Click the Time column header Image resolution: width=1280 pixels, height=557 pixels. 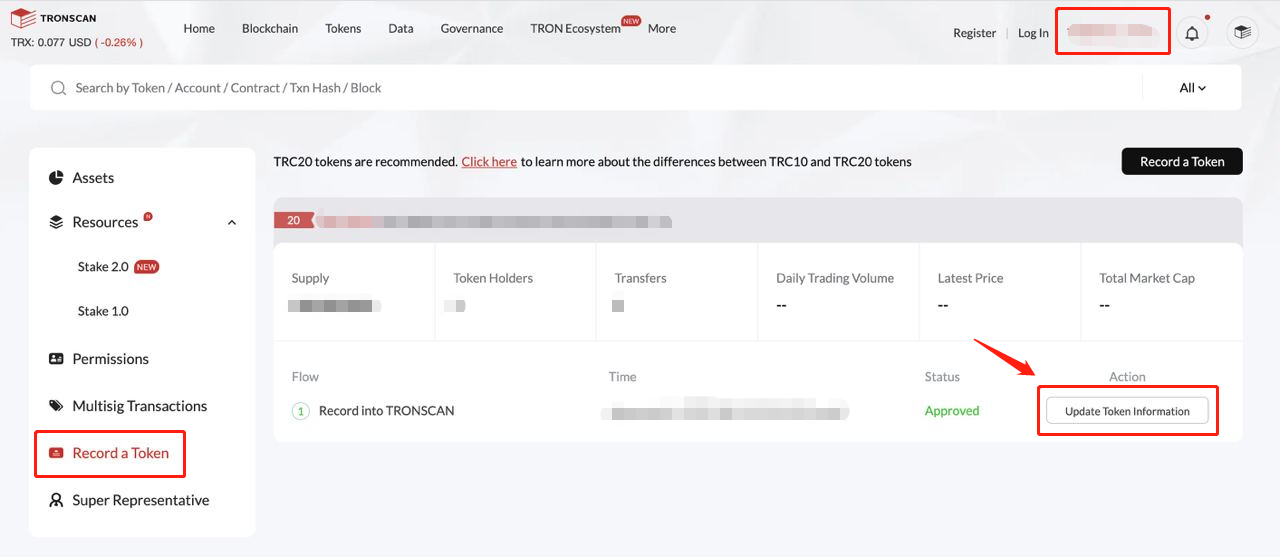pos(622,377)
